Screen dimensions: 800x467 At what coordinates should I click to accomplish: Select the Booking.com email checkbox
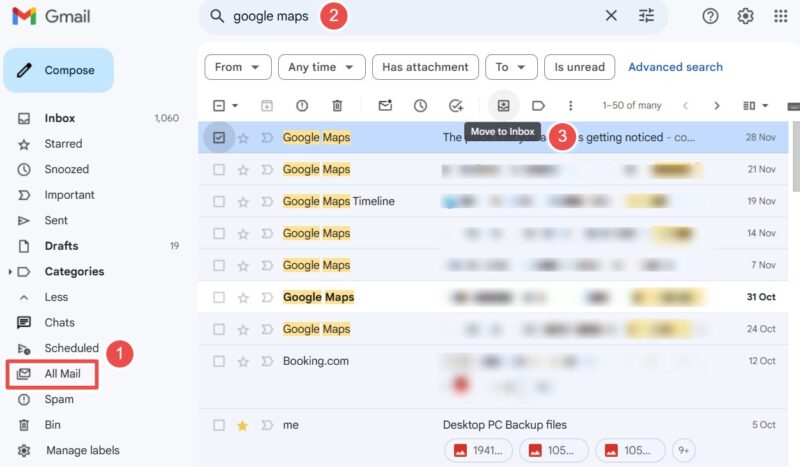219,361
